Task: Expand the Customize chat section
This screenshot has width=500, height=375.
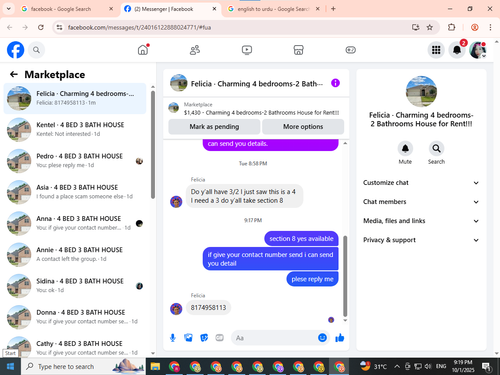Action: 421,183
